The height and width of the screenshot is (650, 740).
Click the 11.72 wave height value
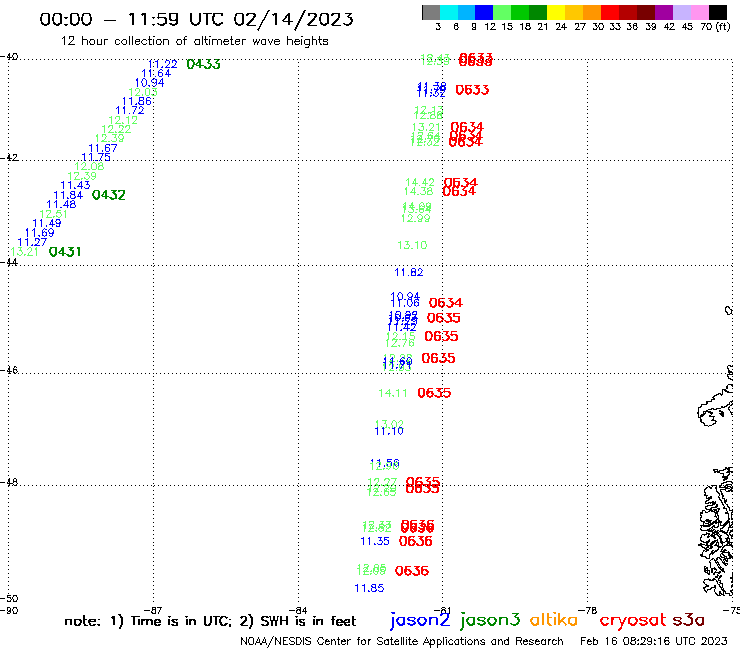point(130,110)
